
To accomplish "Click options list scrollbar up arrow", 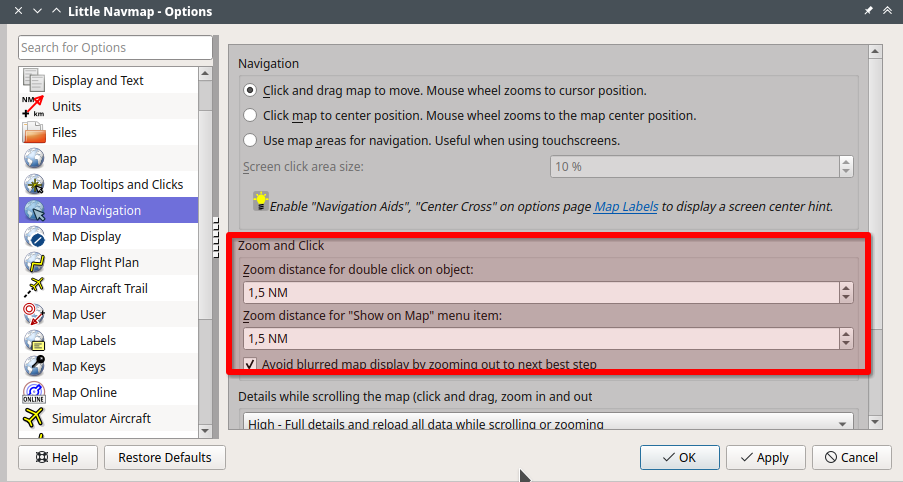I will [x=205, y=74].
